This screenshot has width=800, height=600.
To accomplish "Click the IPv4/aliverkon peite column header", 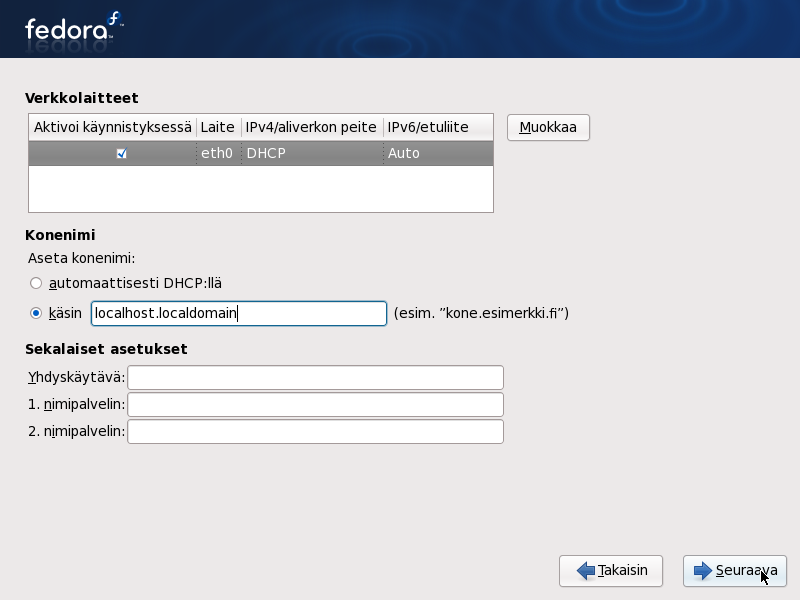I will point(311,127).
